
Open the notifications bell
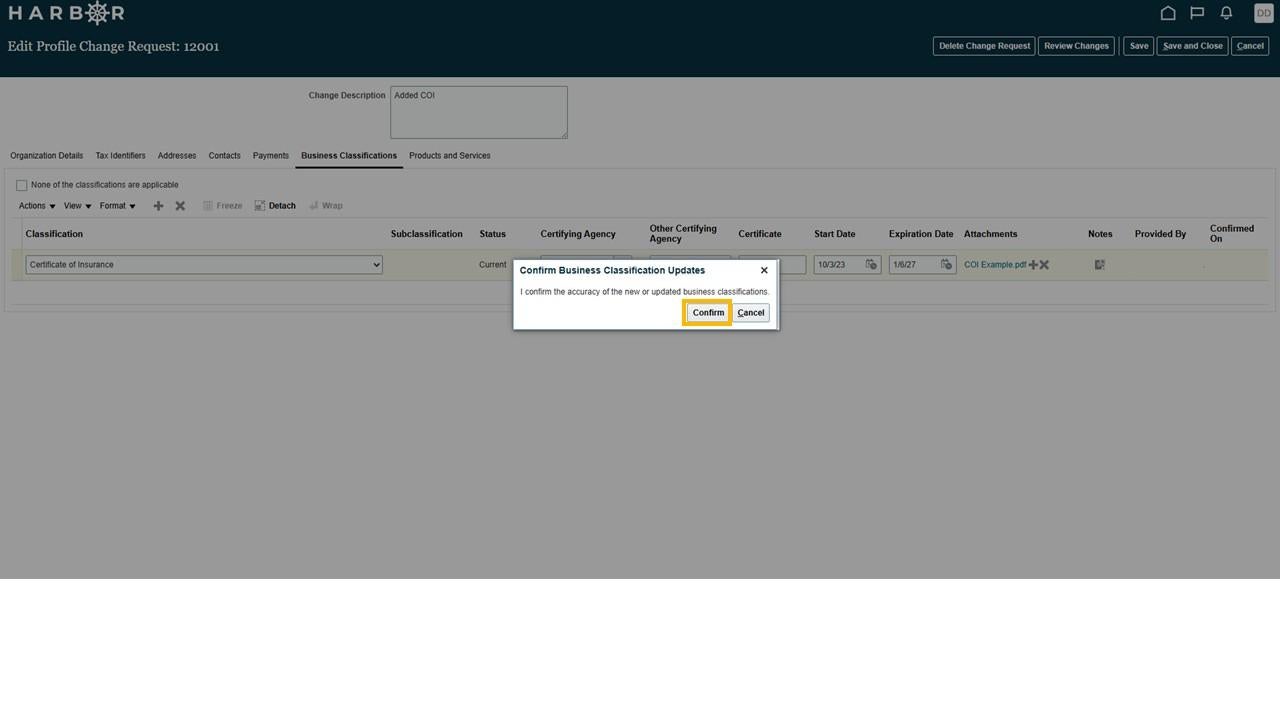1226,13
